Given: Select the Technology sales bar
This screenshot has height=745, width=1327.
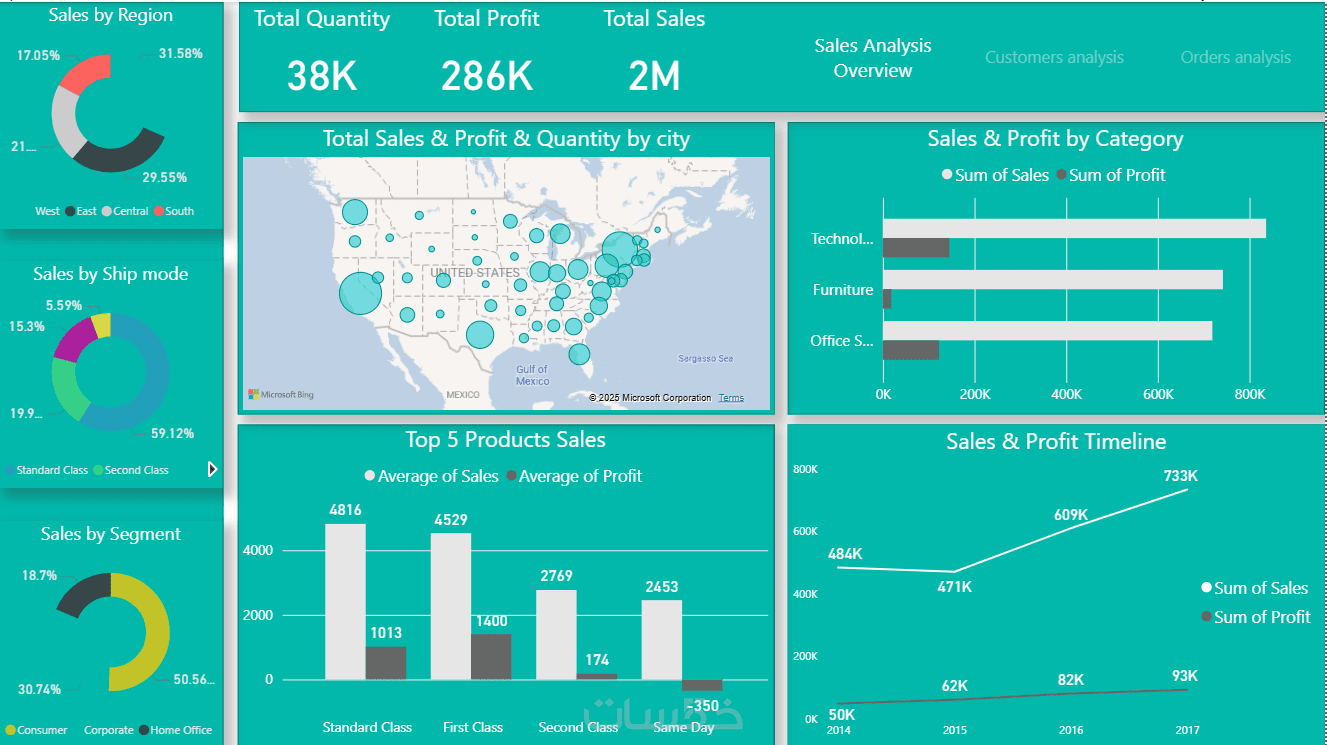Looking at the screenshot, I should (x=1074, y=228).
